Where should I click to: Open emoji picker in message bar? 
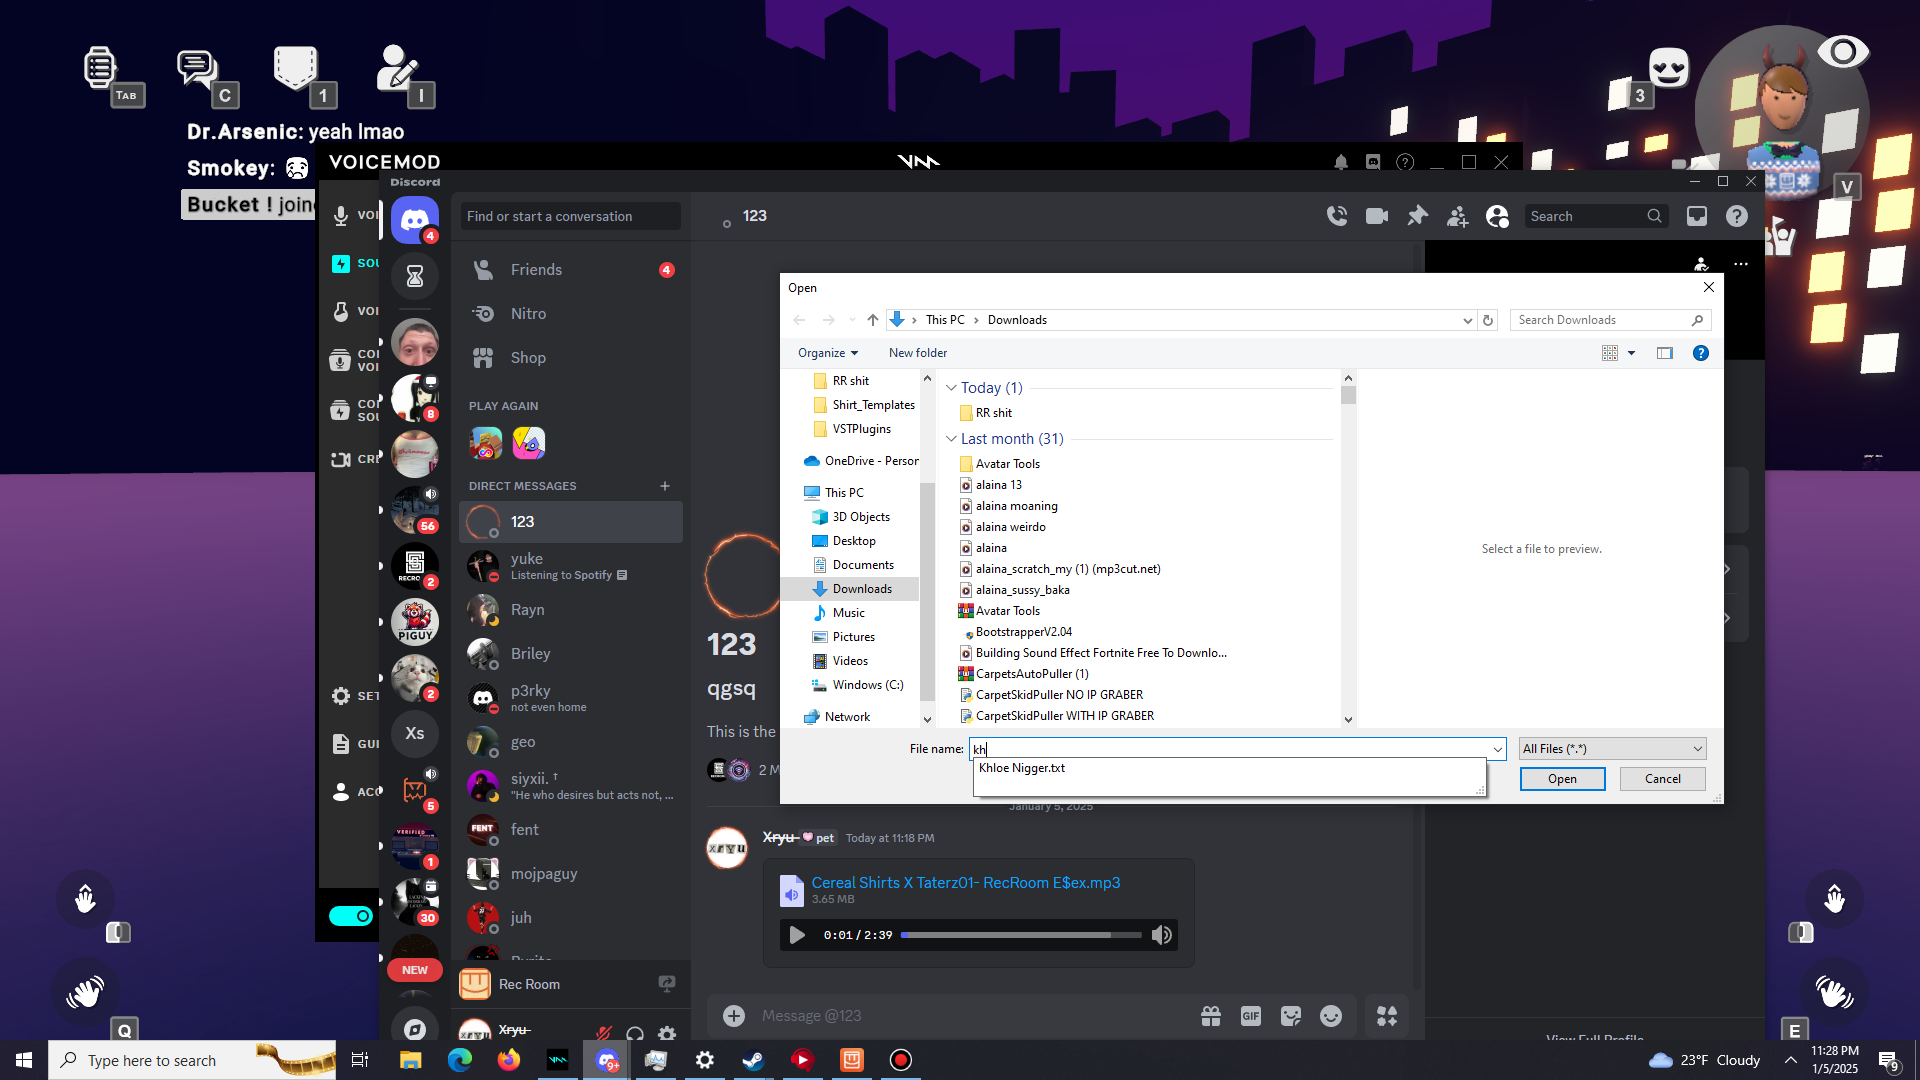1331,1016
